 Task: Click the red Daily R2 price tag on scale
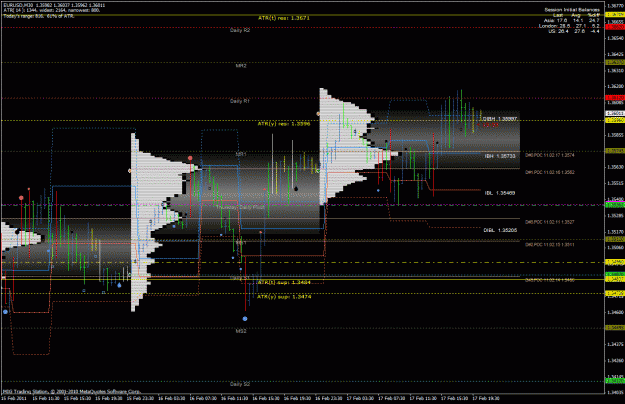point(615,27)
